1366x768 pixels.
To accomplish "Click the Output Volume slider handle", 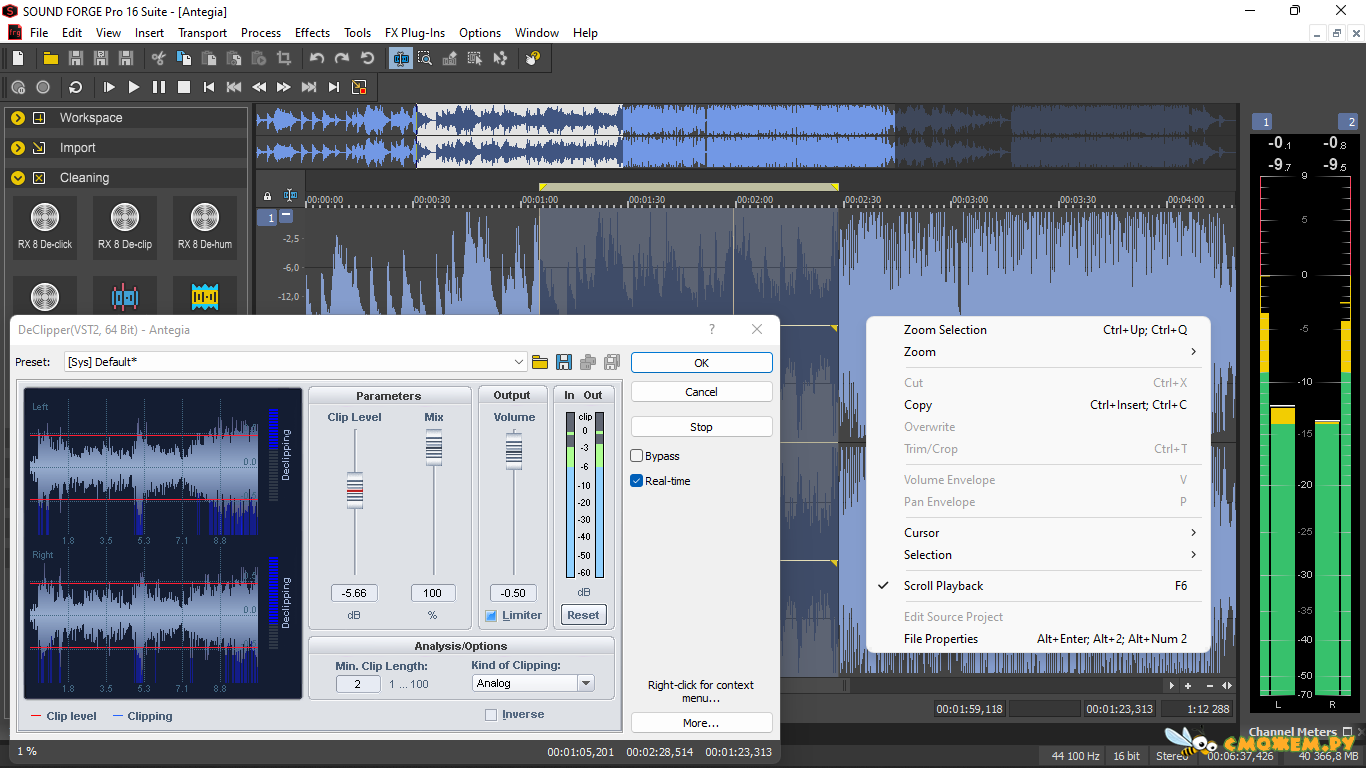I will pos(513,450).
